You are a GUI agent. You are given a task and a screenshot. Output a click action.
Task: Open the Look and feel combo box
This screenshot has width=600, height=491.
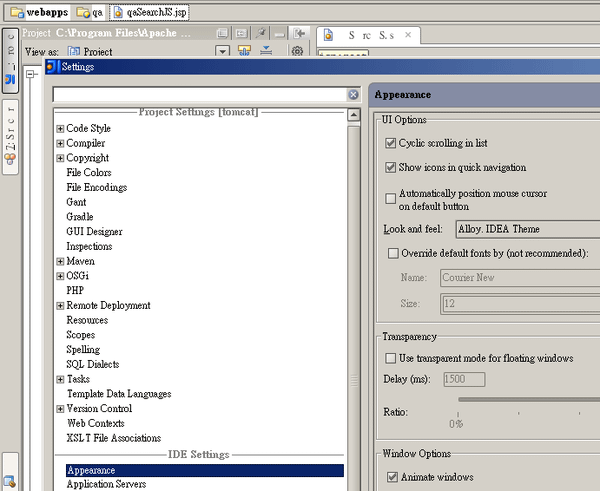[x=528, y=229]
